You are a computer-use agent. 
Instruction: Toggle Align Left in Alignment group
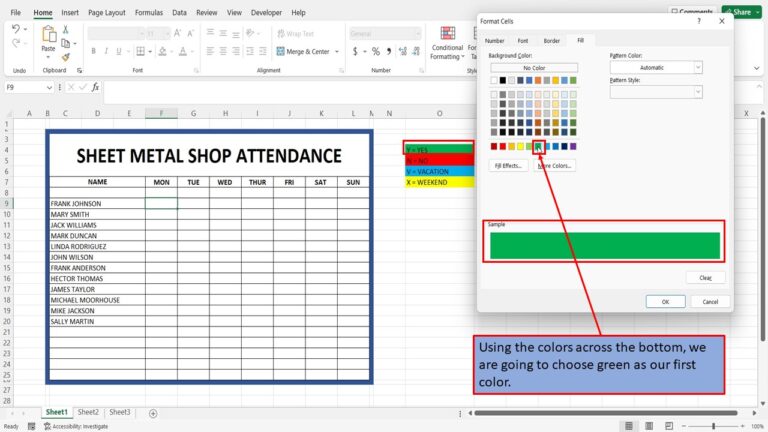210,51
